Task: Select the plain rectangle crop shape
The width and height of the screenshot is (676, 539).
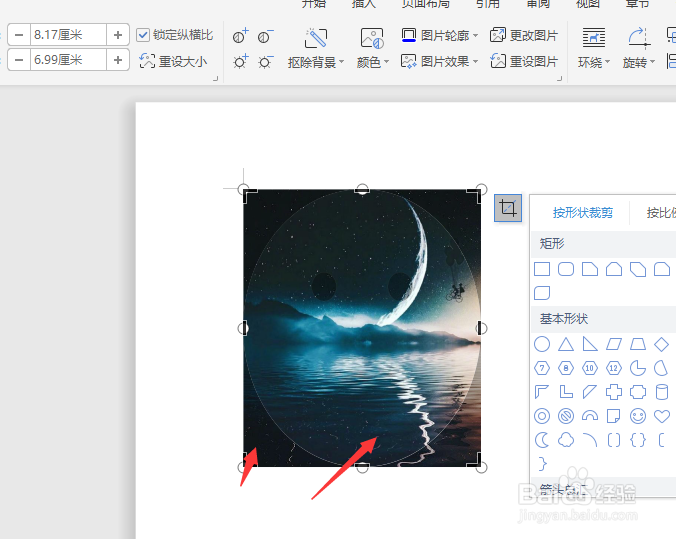Action: pos(542,269)
